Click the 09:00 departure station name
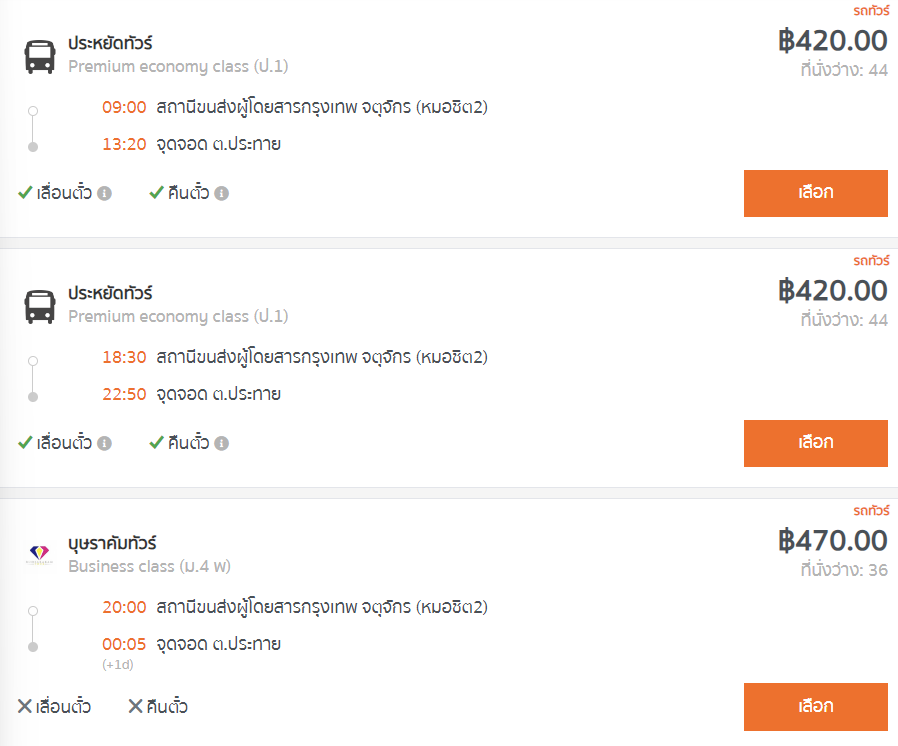 click(x=322, y=108)
